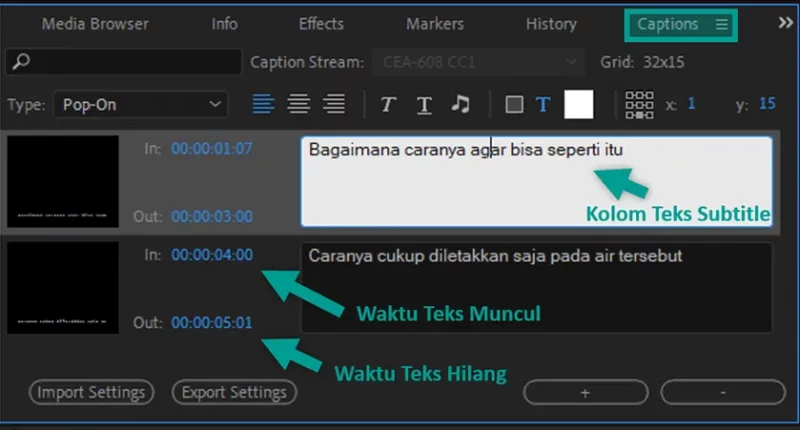Image resolution: width=800 pixels, height=430 pixels.
Task: Click Out time 00:00:05:01
Action: click(x=212, y=322)
